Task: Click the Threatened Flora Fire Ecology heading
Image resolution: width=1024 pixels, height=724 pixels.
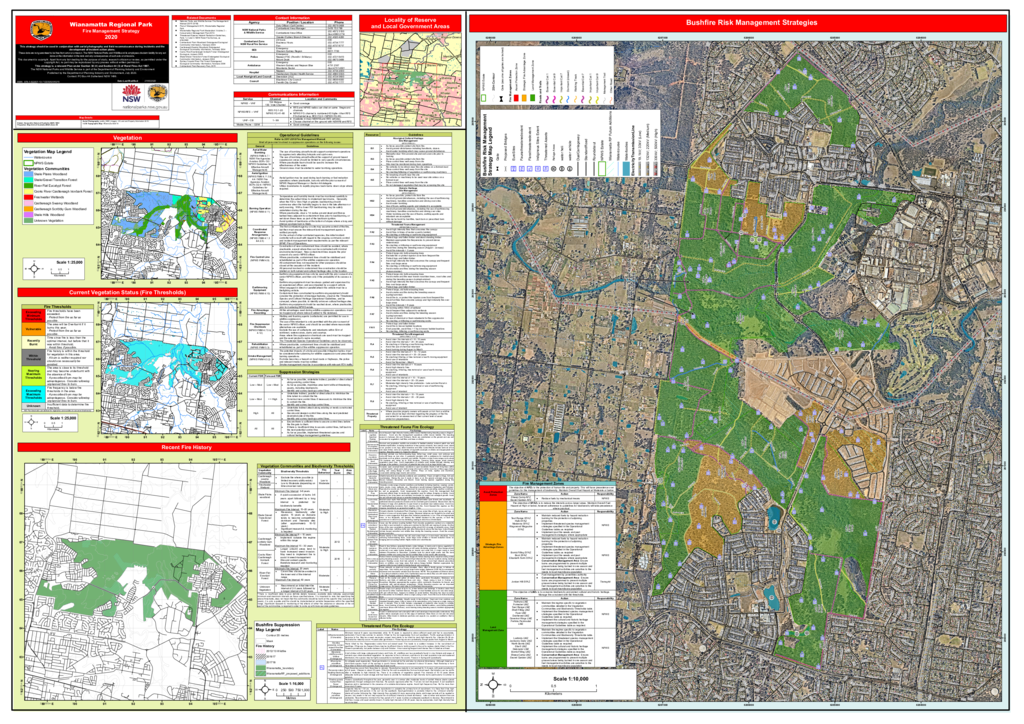Action: [385, 625]
